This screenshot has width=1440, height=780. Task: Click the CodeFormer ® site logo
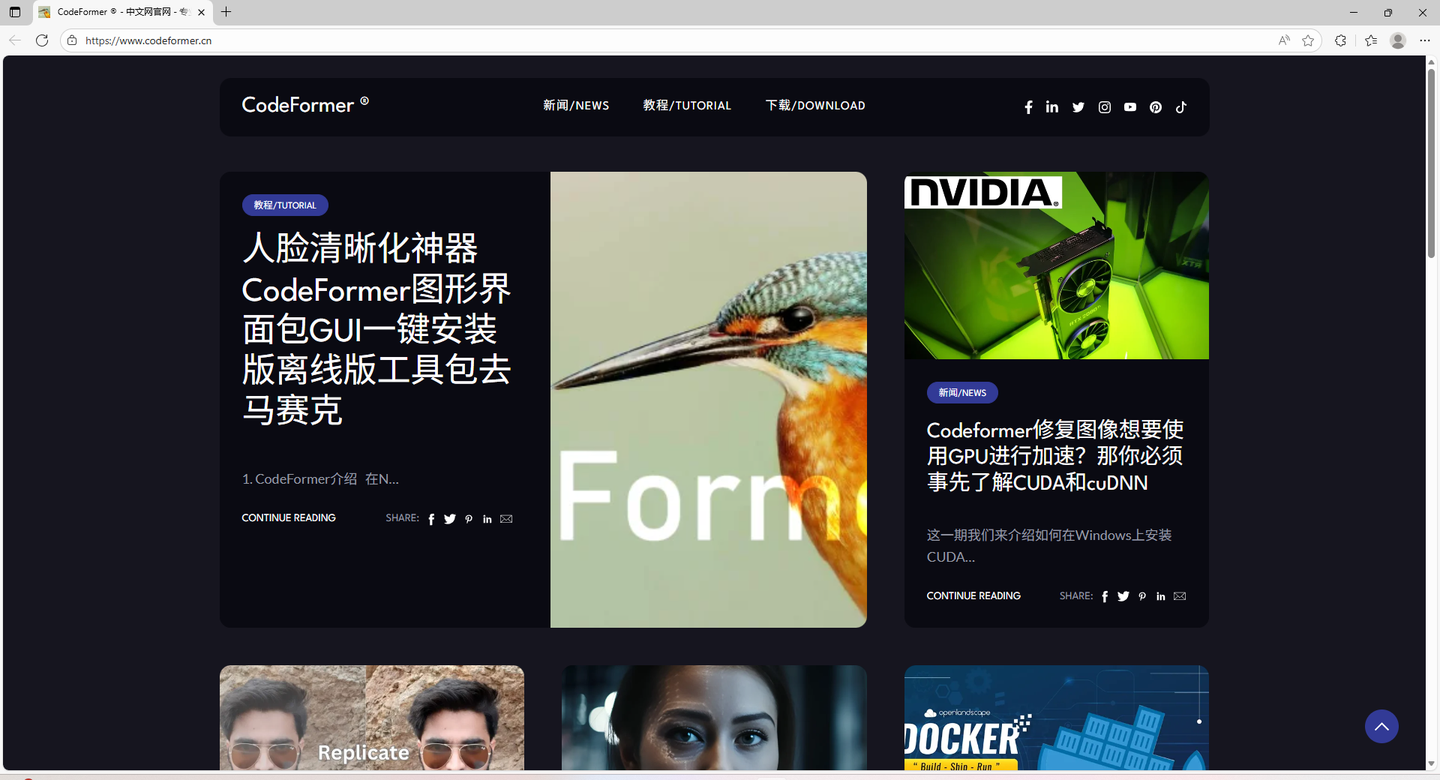point(305,104)
